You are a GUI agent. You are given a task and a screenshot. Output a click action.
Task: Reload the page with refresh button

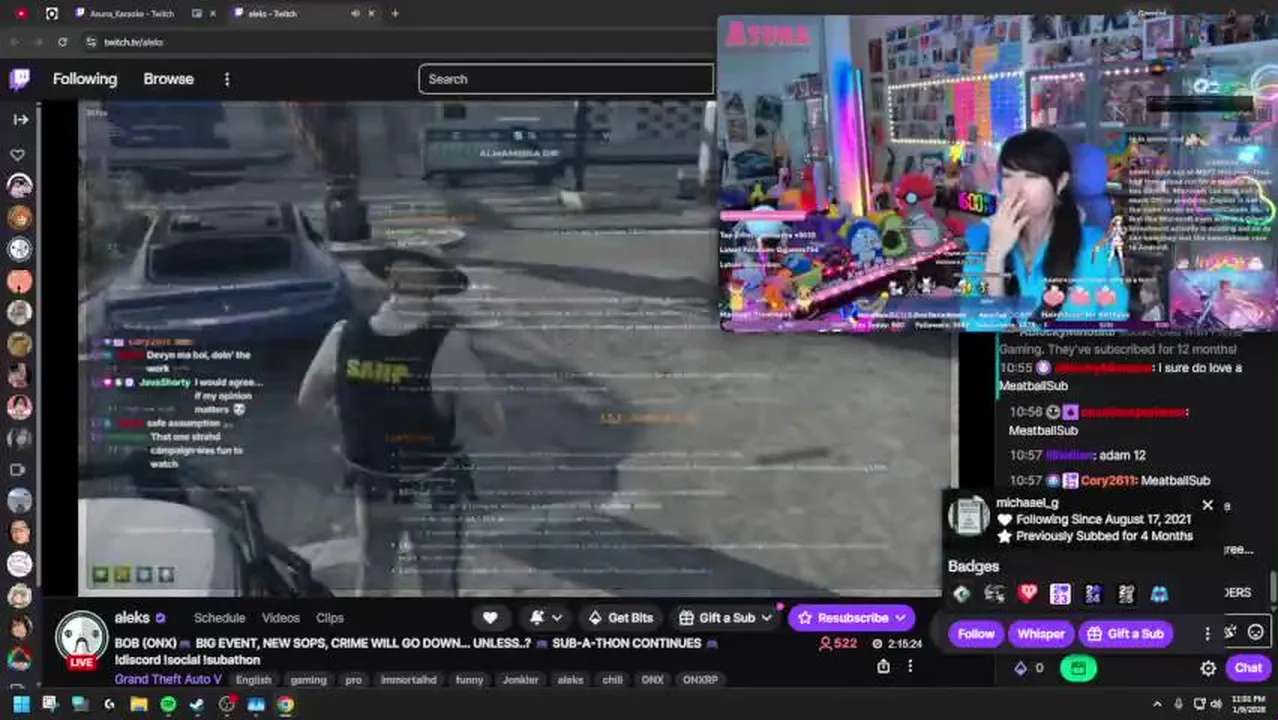point(62,42)
